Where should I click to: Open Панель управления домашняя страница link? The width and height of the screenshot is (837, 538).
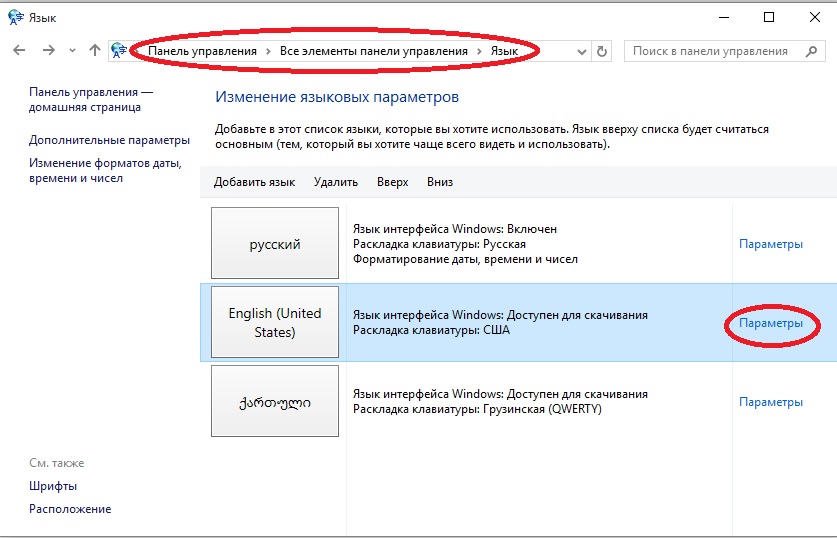(x=91, y=99)
